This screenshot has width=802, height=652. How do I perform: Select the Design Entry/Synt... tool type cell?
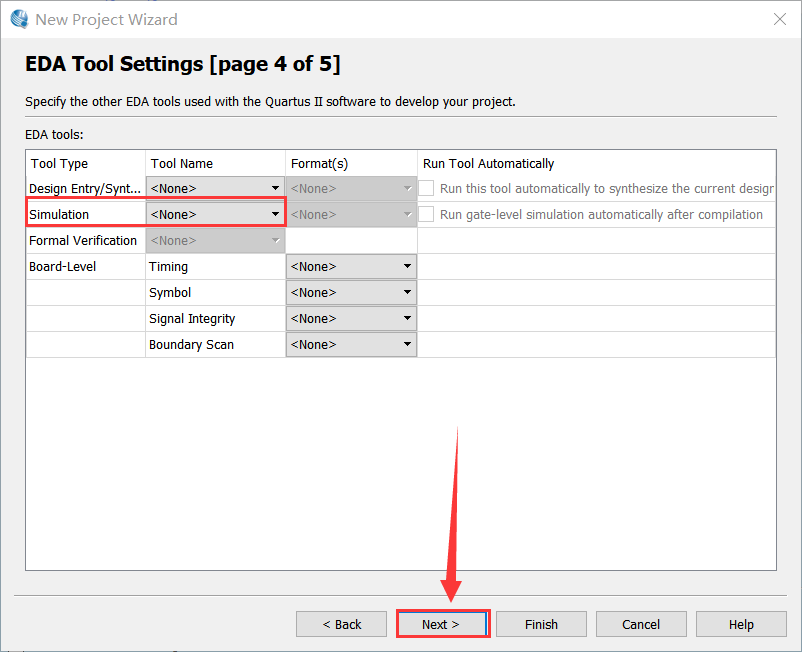click(86, 188)
